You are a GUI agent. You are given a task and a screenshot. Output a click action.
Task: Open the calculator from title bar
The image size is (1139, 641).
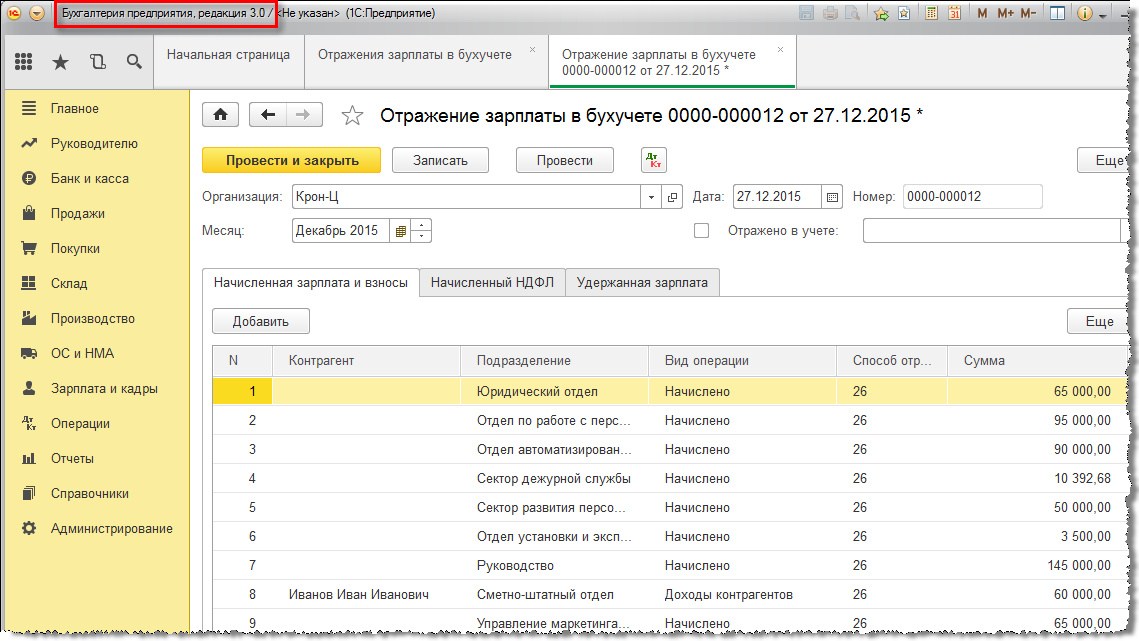(x=931, y=14)
